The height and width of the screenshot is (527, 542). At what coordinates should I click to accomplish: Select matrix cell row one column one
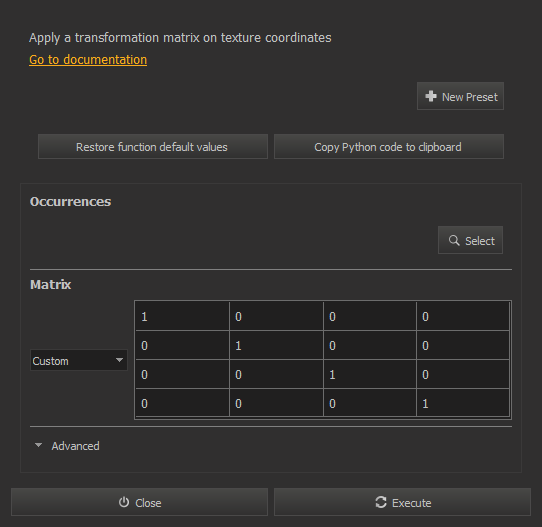tap(182, 316)
